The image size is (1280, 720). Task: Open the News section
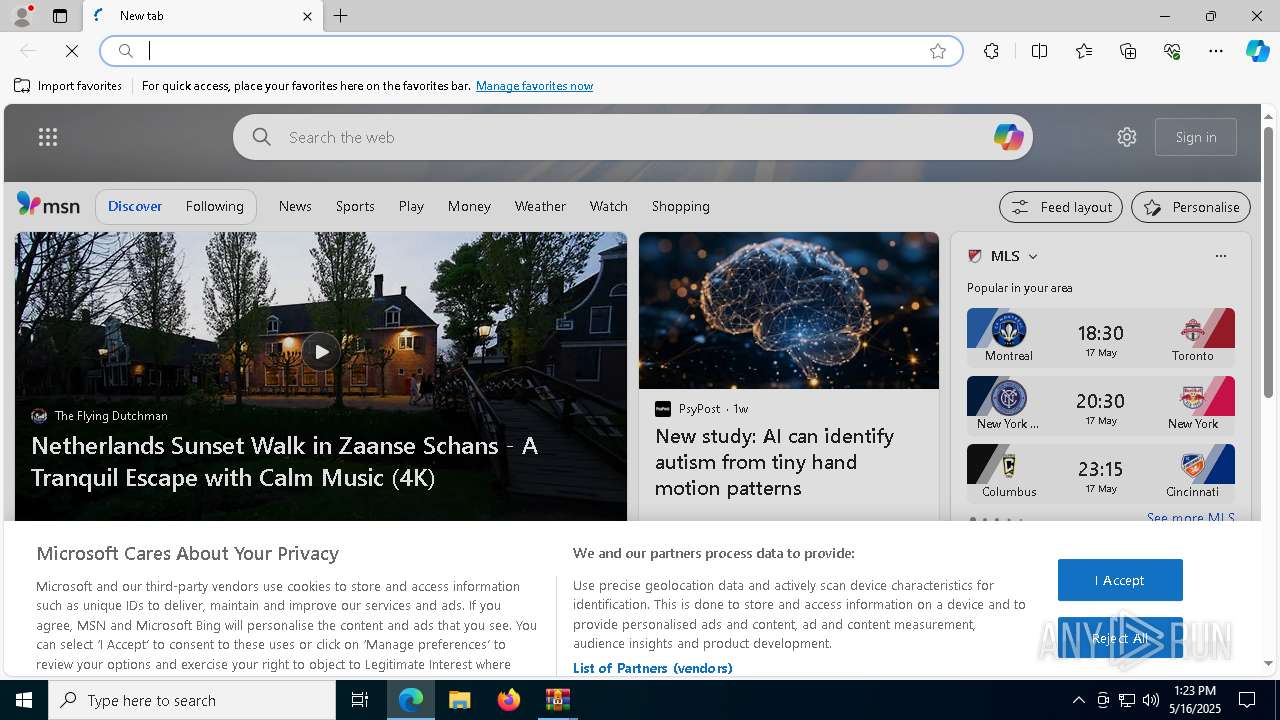click(295, 206)
